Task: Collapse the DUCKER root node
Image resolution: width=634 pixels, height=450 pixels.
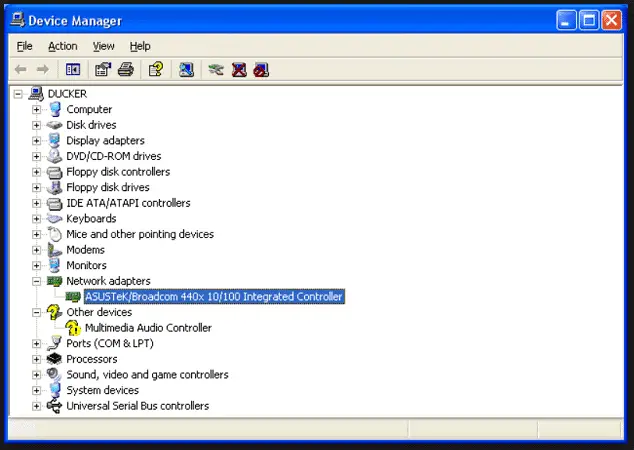Action: (18, 94)
